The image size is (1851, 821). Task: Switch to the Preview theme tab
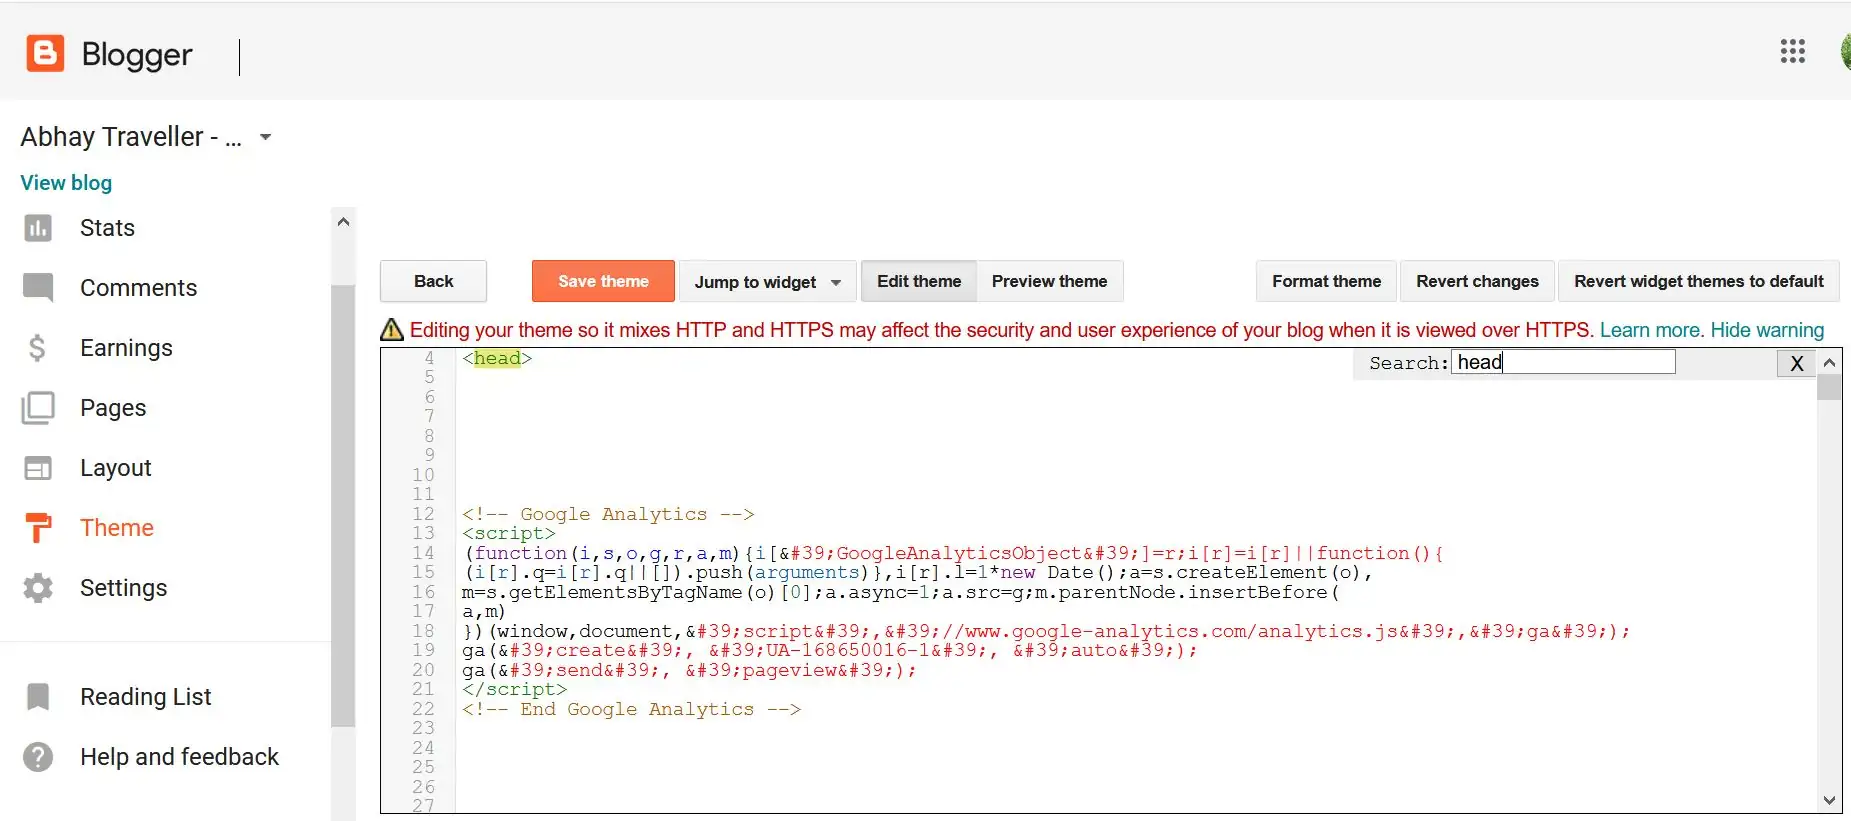1049,282
